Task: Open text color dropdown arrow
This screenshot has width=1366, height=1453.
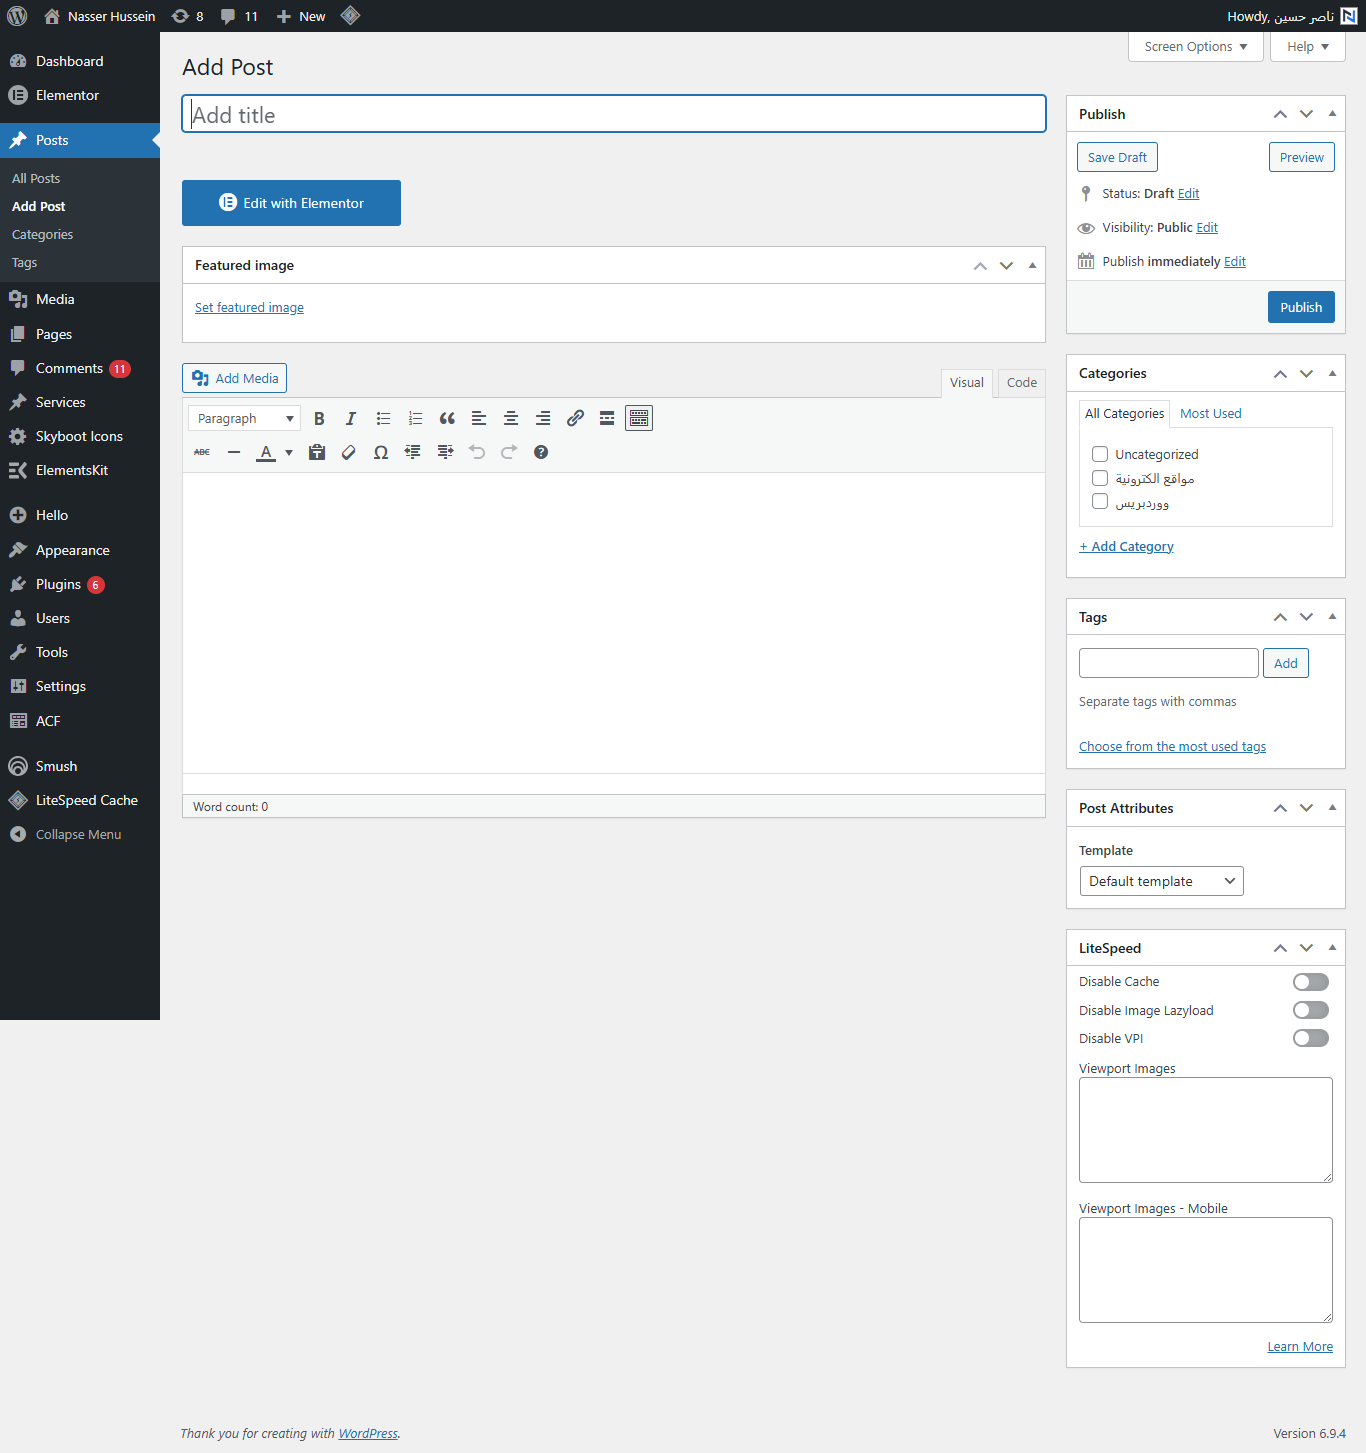Action: point(289,452)
